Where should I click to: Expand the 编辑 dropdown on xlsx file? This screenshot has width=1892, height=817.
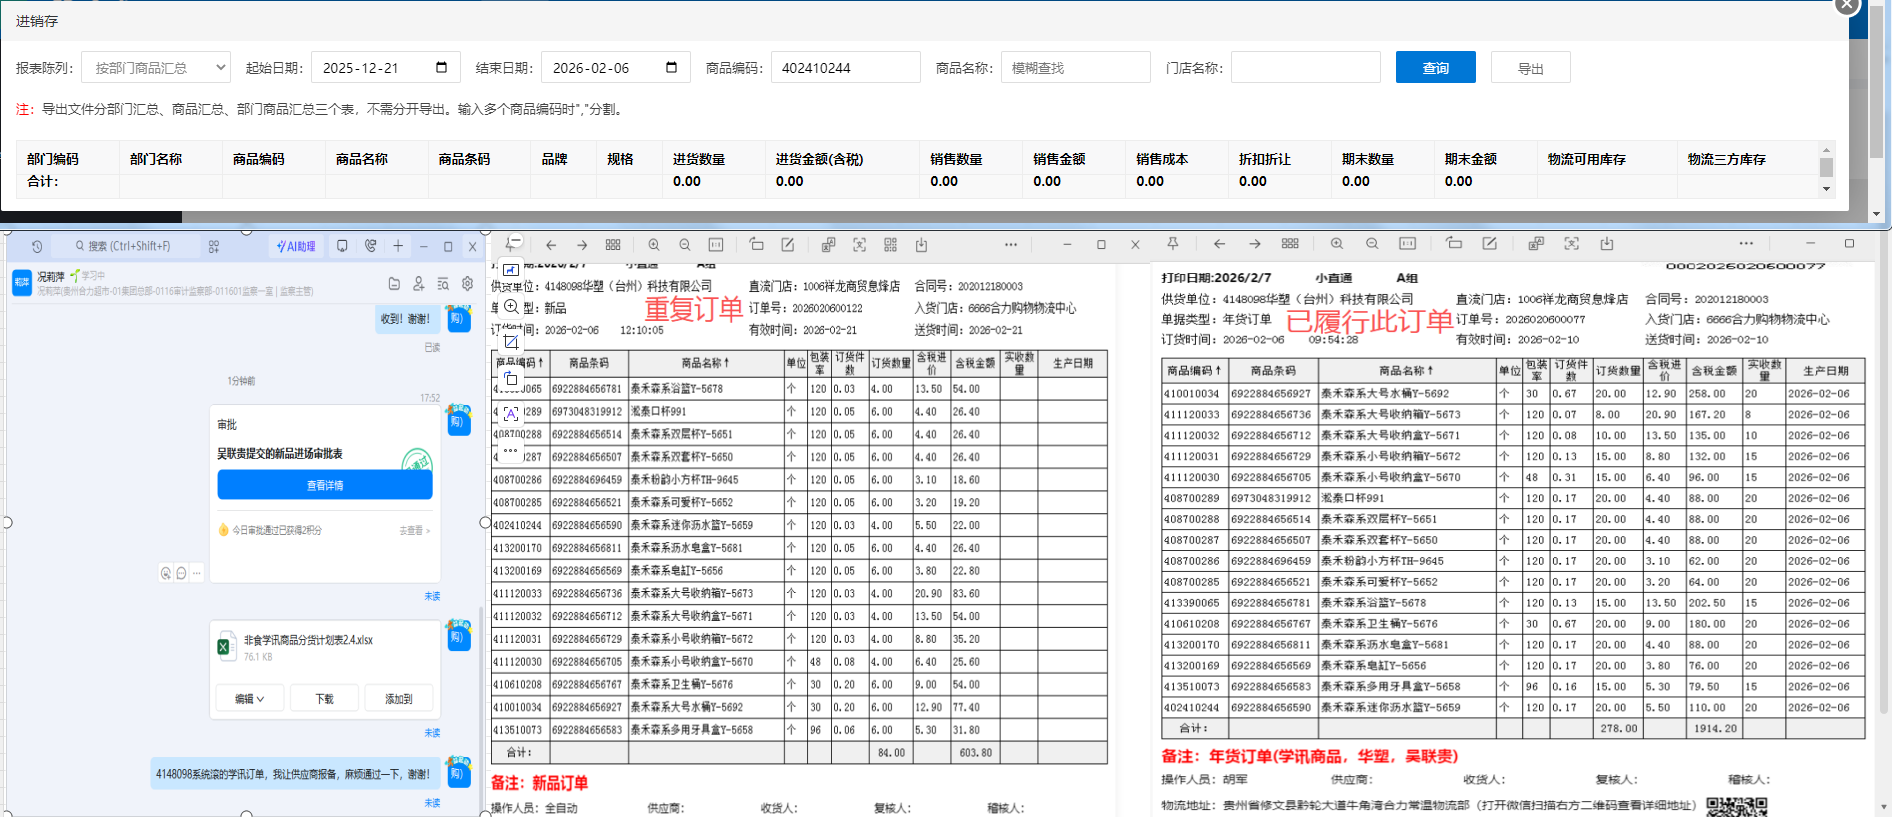click(250, 699)
